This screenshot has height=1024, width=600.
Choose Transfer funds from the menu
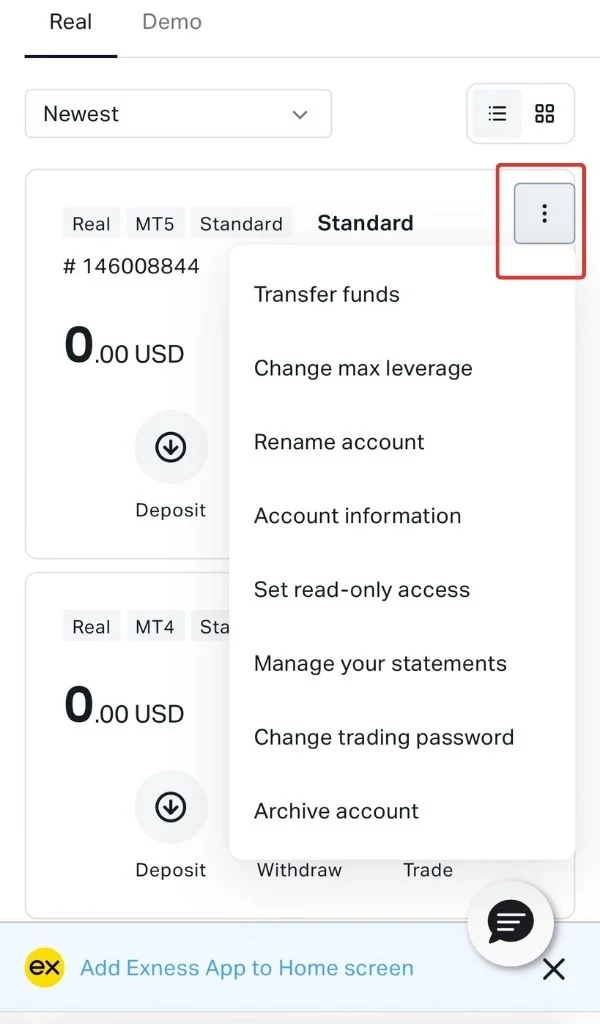click(x=327, y=294)
